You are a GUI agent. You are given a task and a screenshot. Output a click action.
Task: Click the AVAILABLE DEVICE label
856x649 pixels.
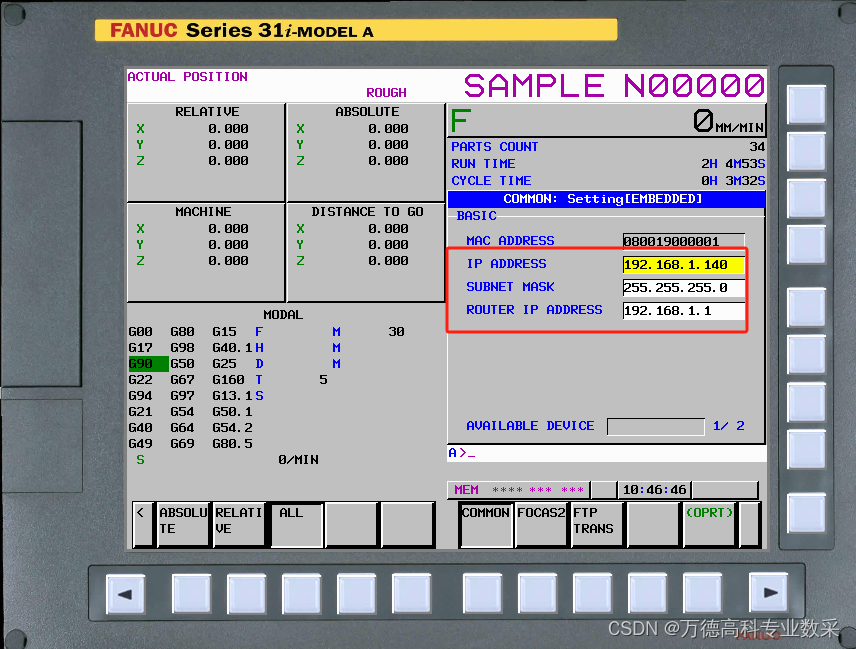pos(530,426)
